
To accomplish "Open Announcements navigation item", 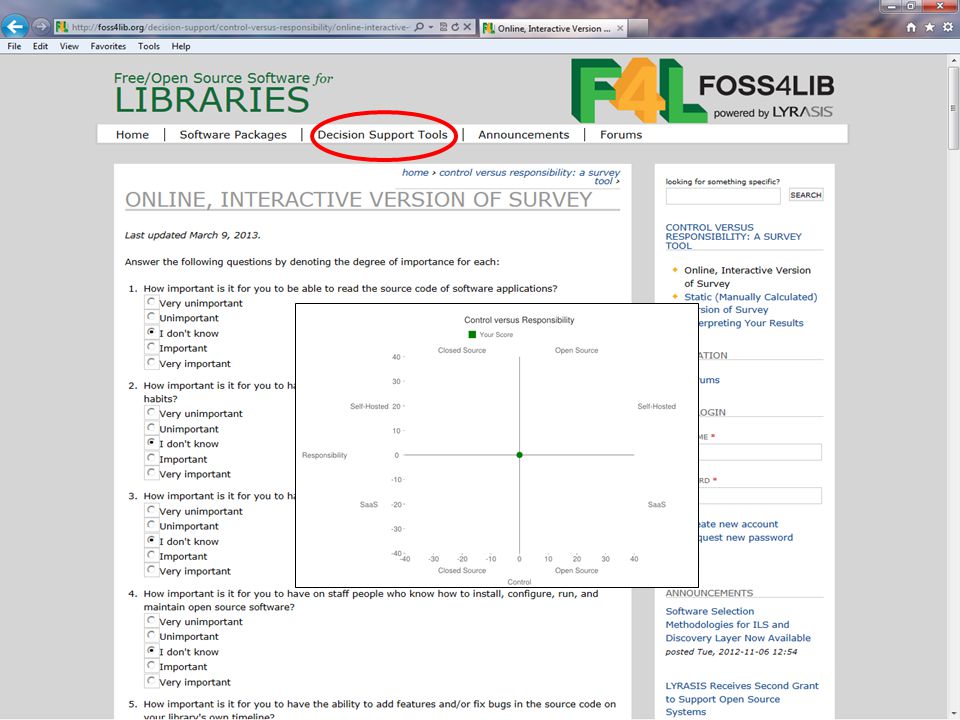I will [x=523, y=135].
